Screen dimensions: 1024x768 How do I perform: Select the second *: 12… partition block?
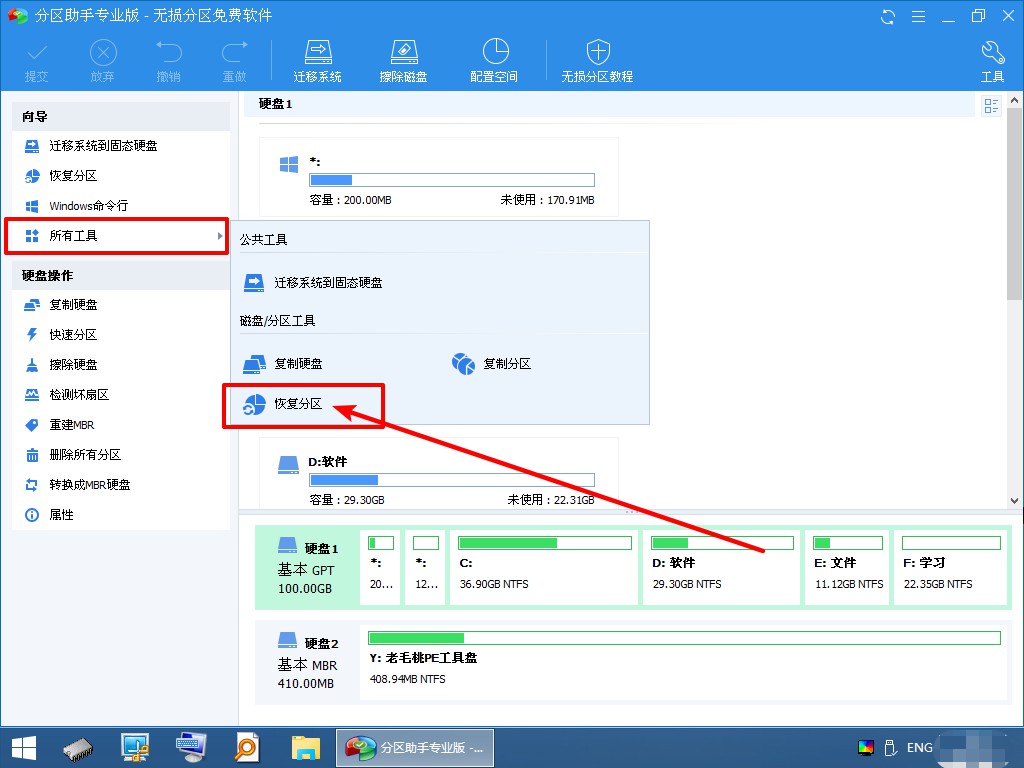(x=426, y=568)
